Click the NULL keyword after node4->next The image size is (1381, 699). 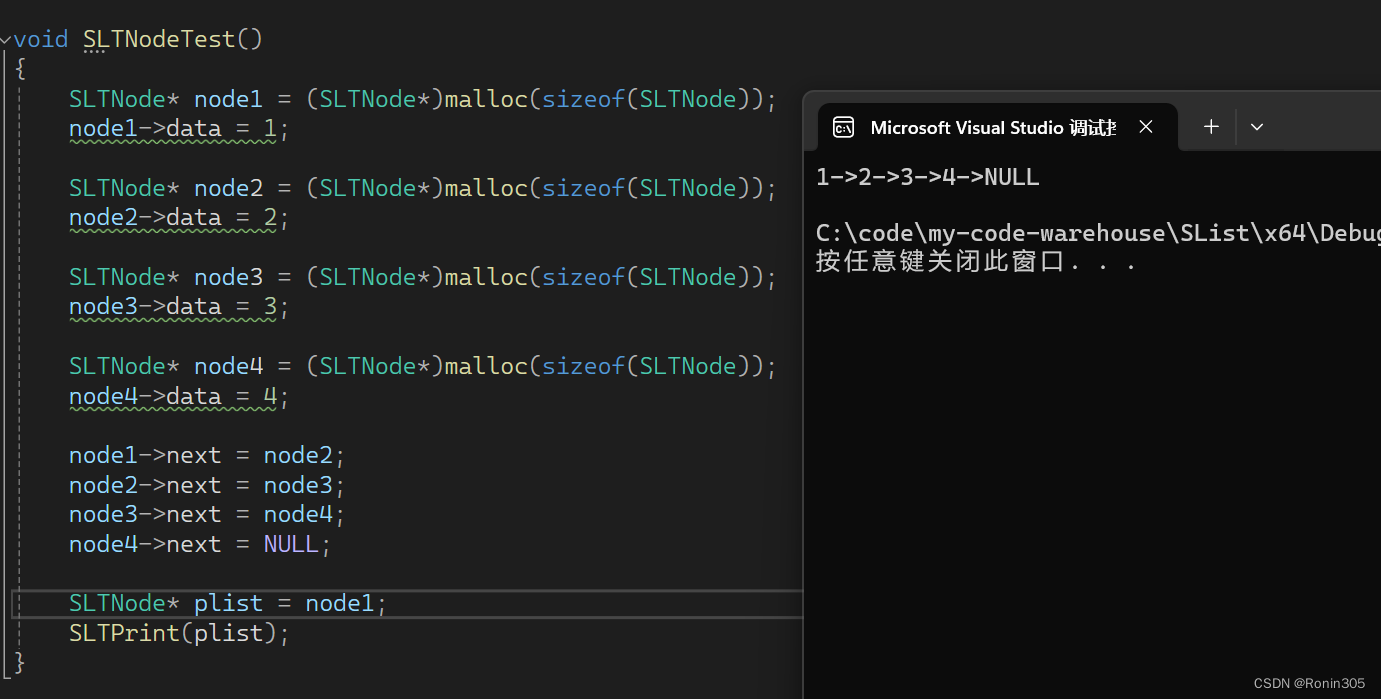[290, 544]
